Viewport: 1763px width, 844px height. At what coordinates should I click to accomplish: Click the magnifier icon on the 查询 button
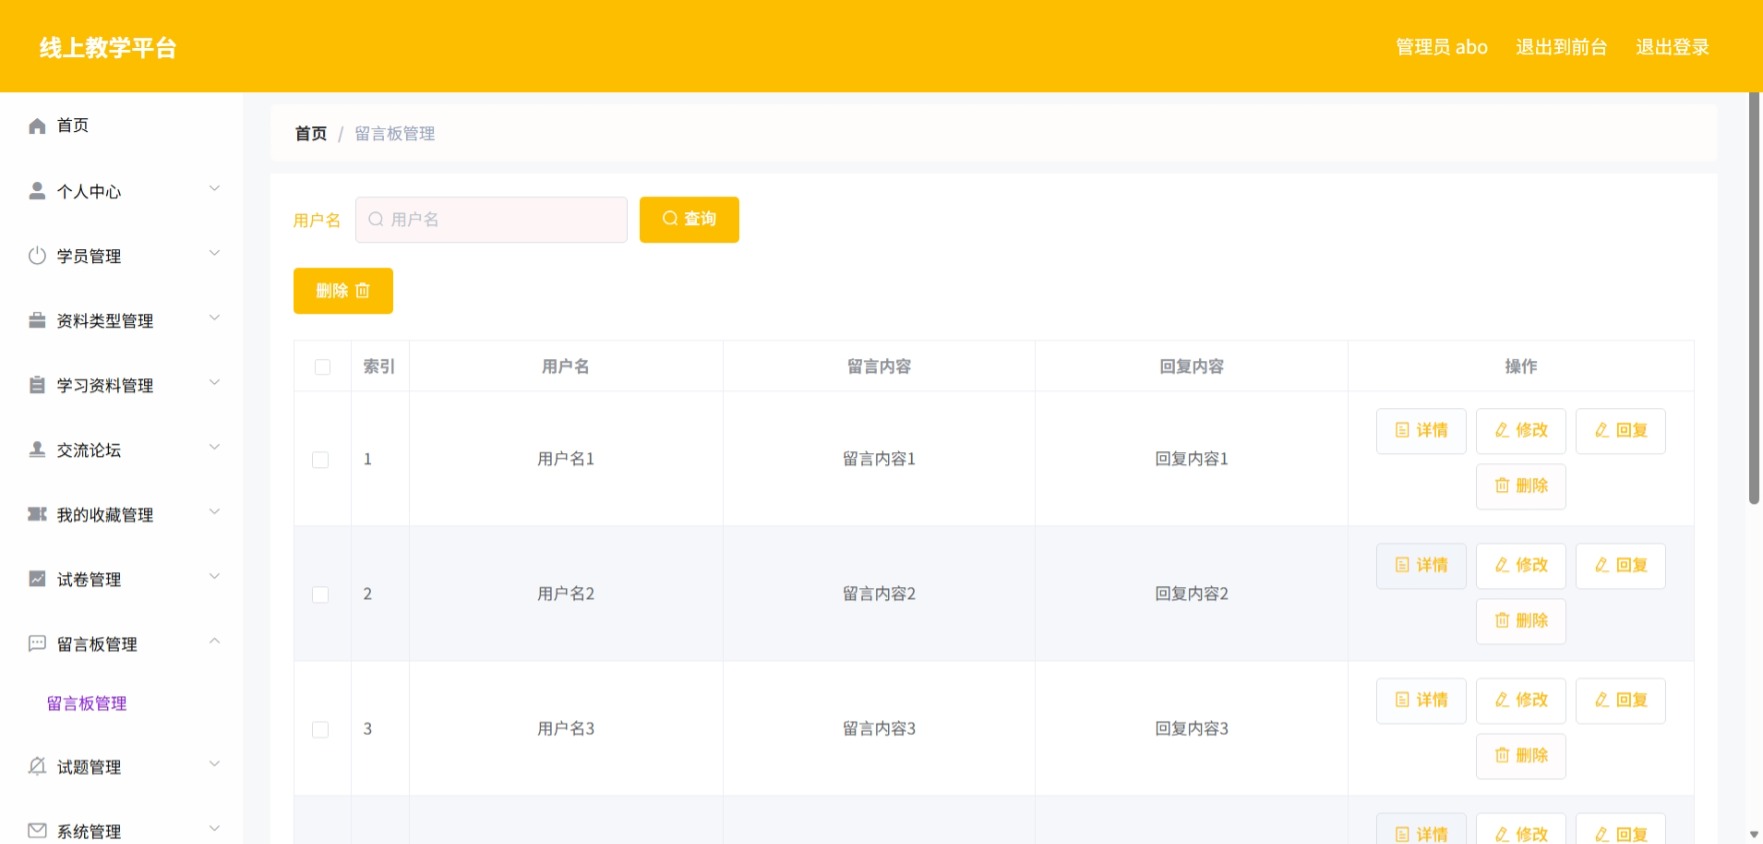click(x=670, y=218)
